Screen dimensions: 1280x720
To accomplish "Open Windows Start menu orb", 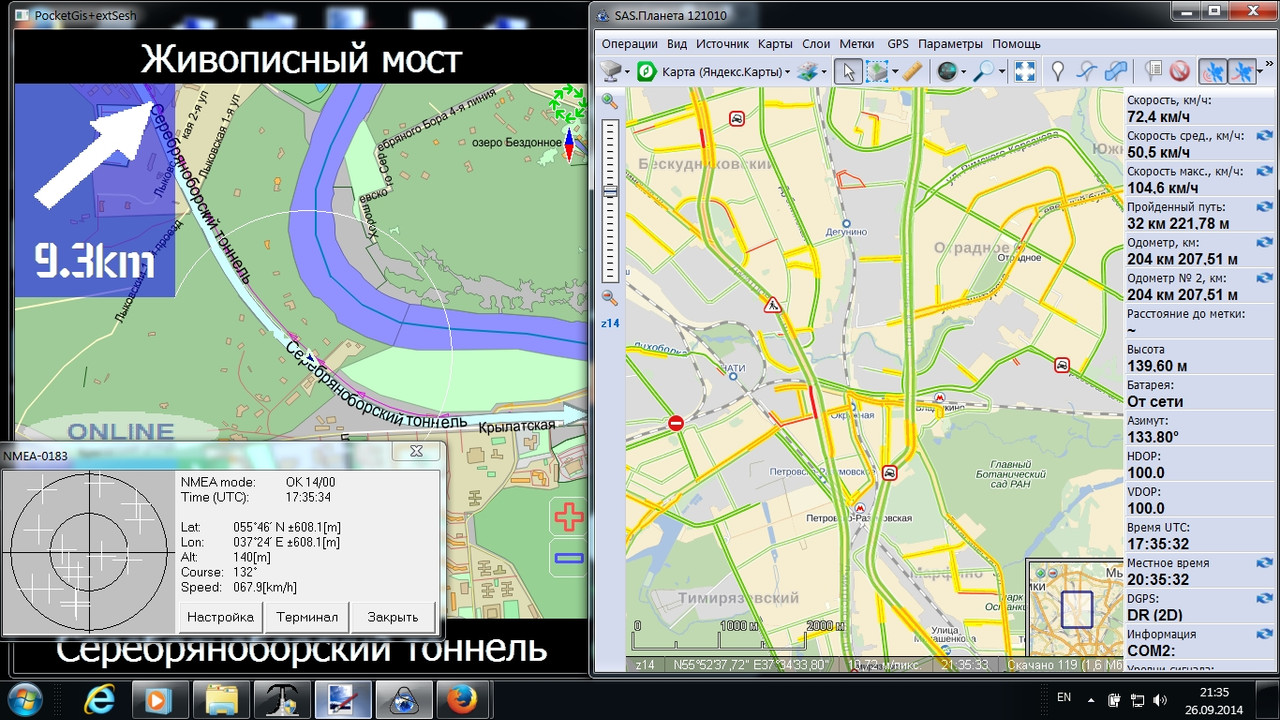I will pyautogui.click(x=26, y=698).
